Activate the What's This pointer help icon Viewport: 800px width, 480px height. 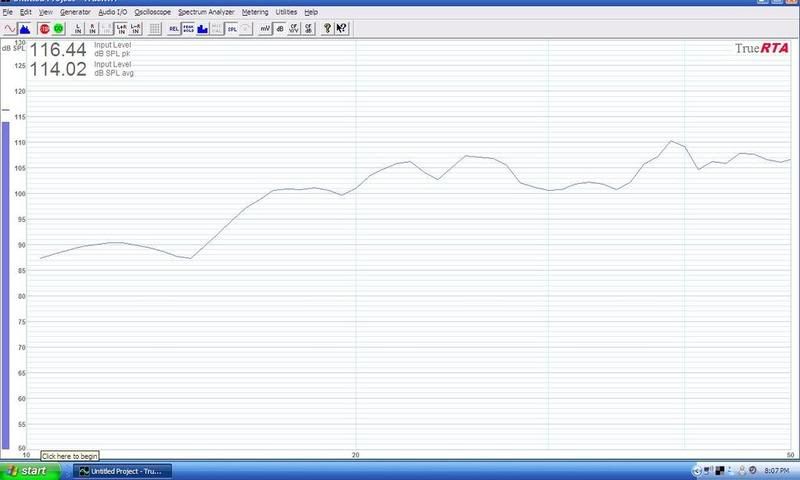341,29
